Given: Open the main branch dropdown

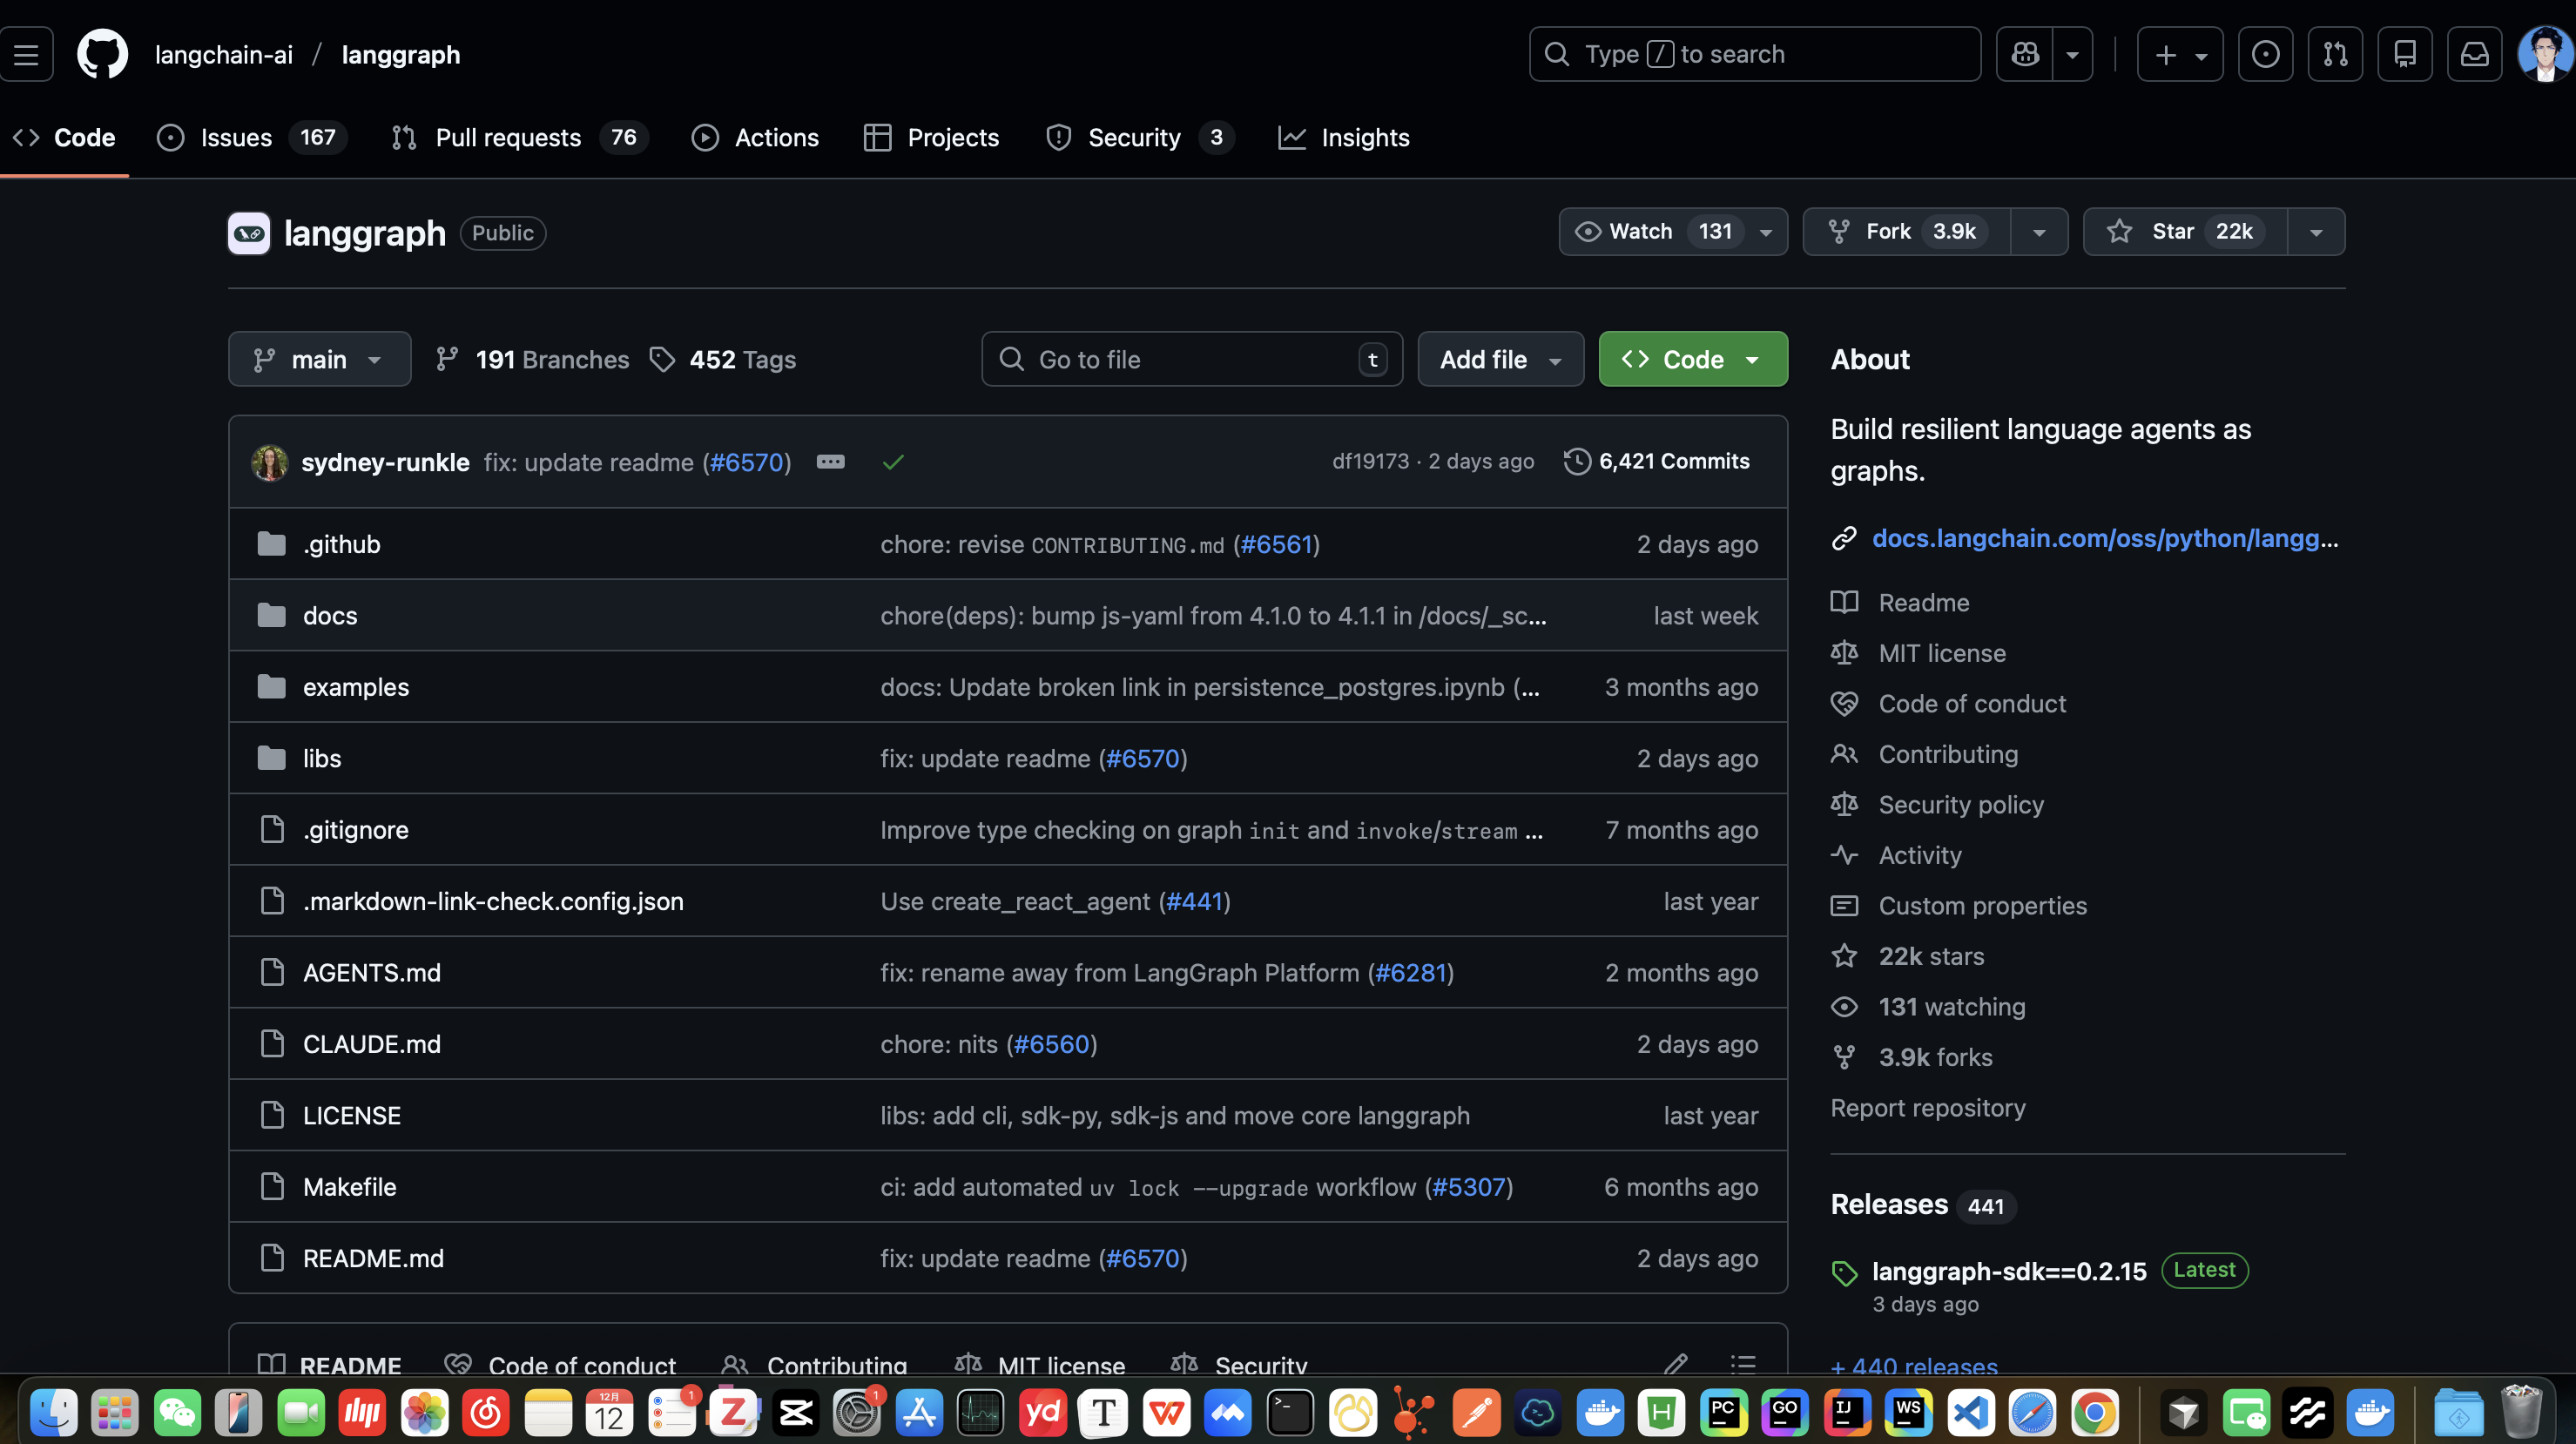Looking at the screenshot, I should (x=319, y=359).
